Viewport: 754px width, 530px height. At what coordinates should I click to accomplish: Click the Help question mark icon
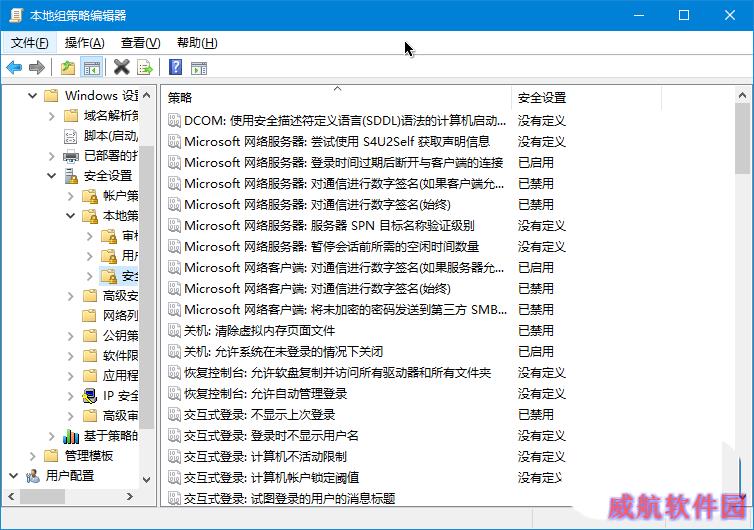pos(175,68)
